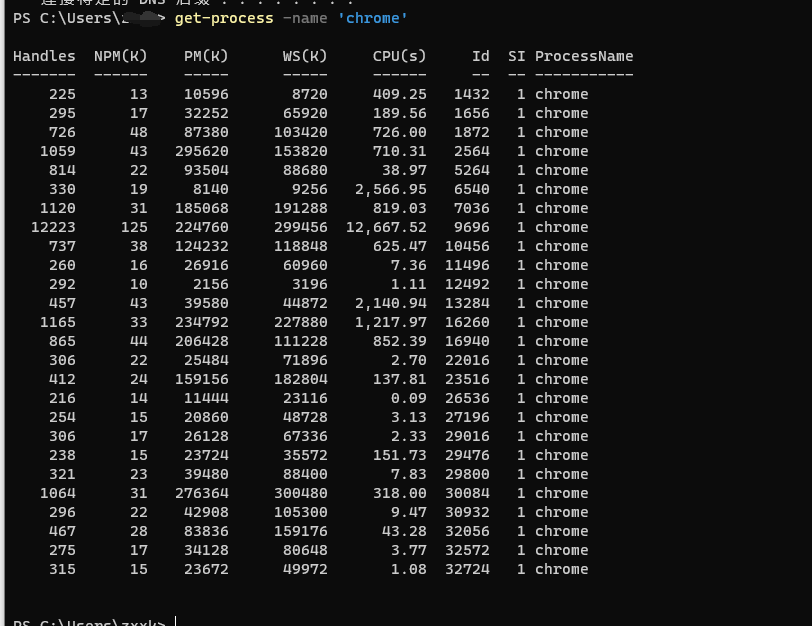812x626 pixels.
Task: Click CPU value 12,667.52
Action: click(x=386, y=227)
